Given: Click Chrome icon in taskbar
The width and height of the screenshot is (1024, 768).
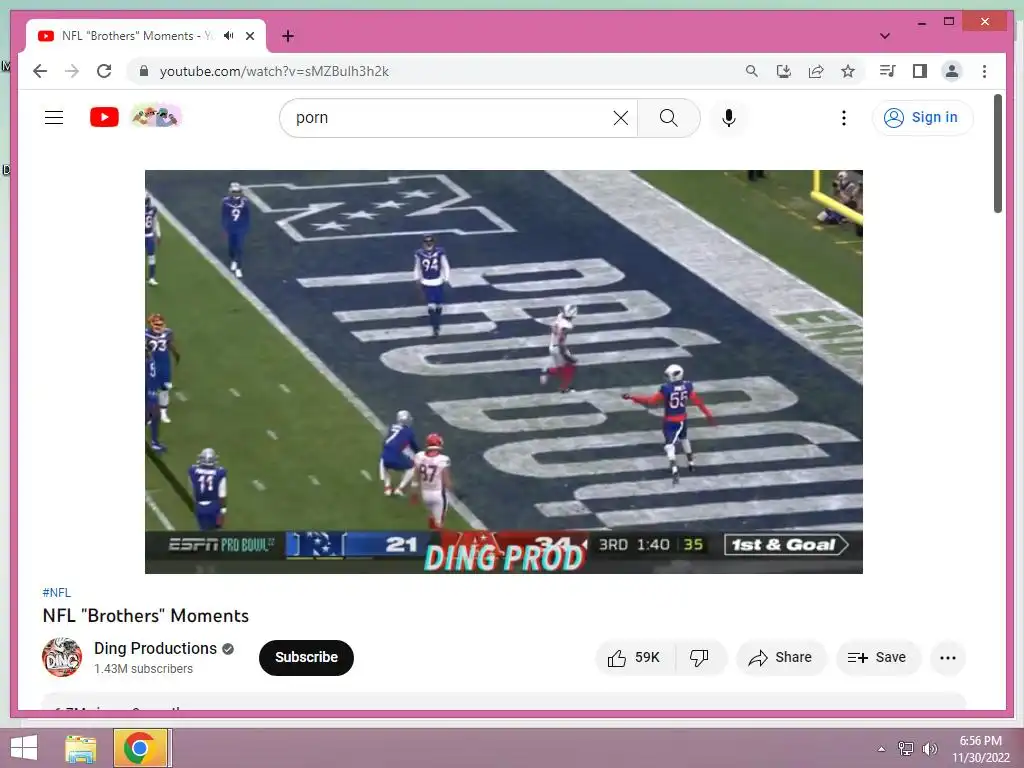Looking at the screenshot, I should pos(139,748).
